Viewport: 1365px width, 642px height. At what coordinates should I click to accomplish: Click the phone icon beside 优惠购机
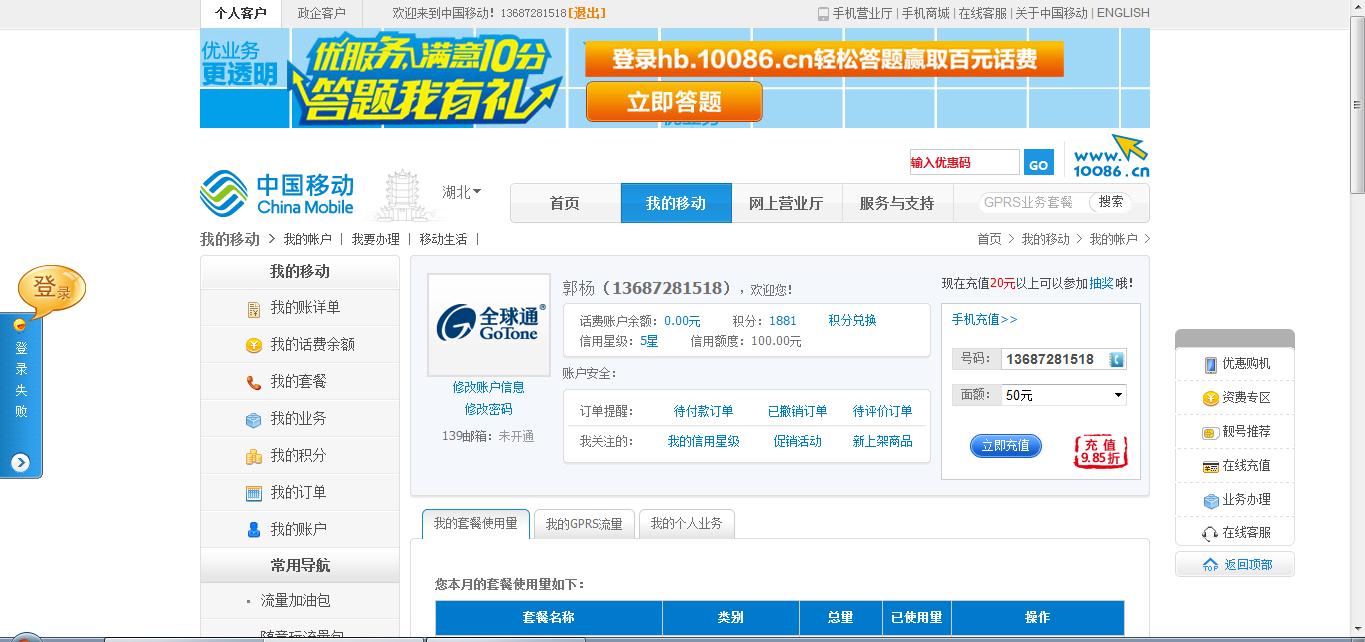click(1210, 364)
